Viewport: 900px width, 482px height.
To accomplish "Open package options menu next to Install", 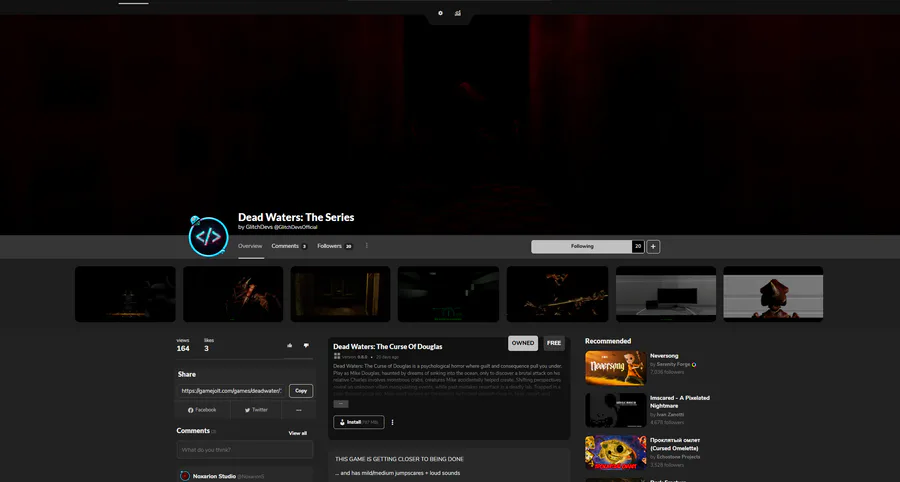I will point(393,422).
